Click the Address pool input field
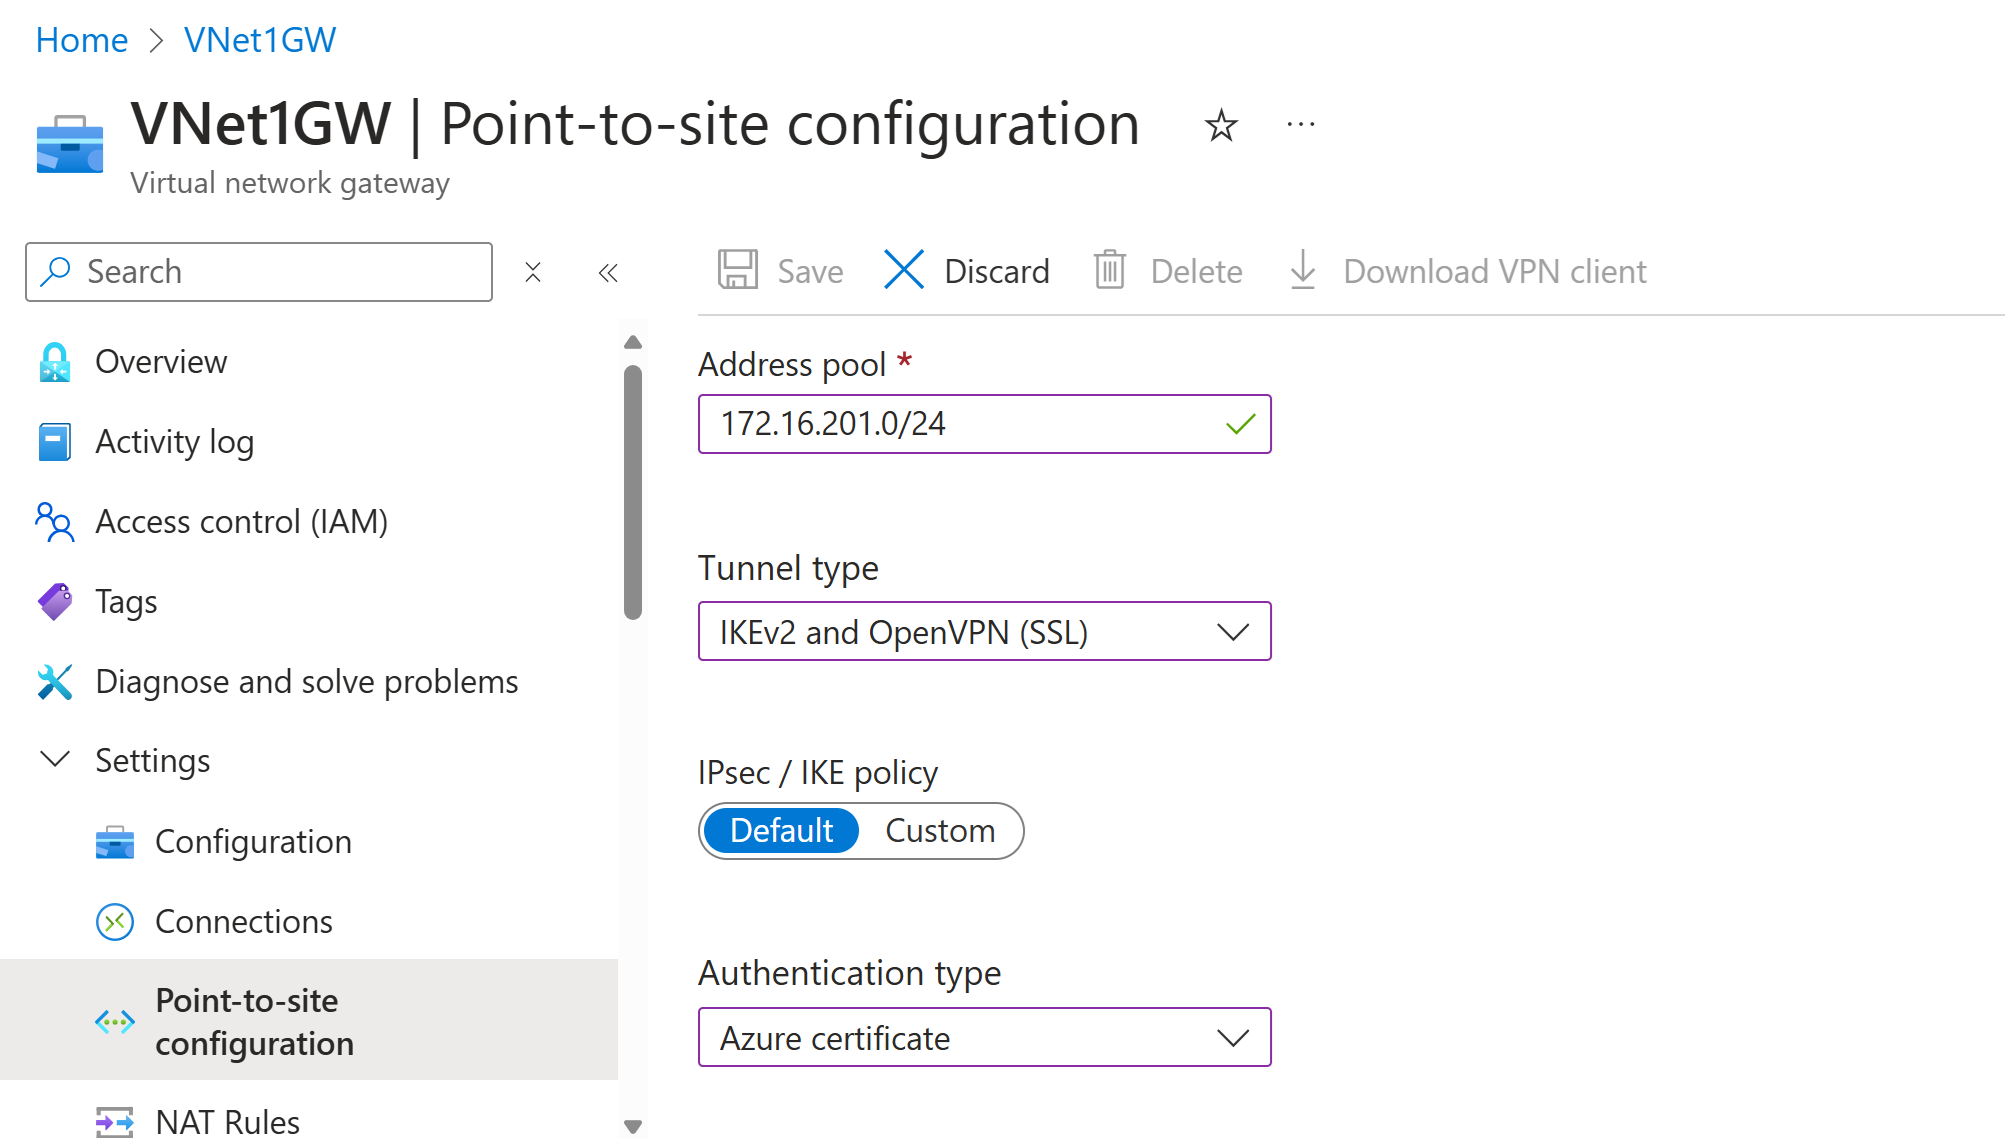The image size is (2005, 1138). [x=960, y=424]
